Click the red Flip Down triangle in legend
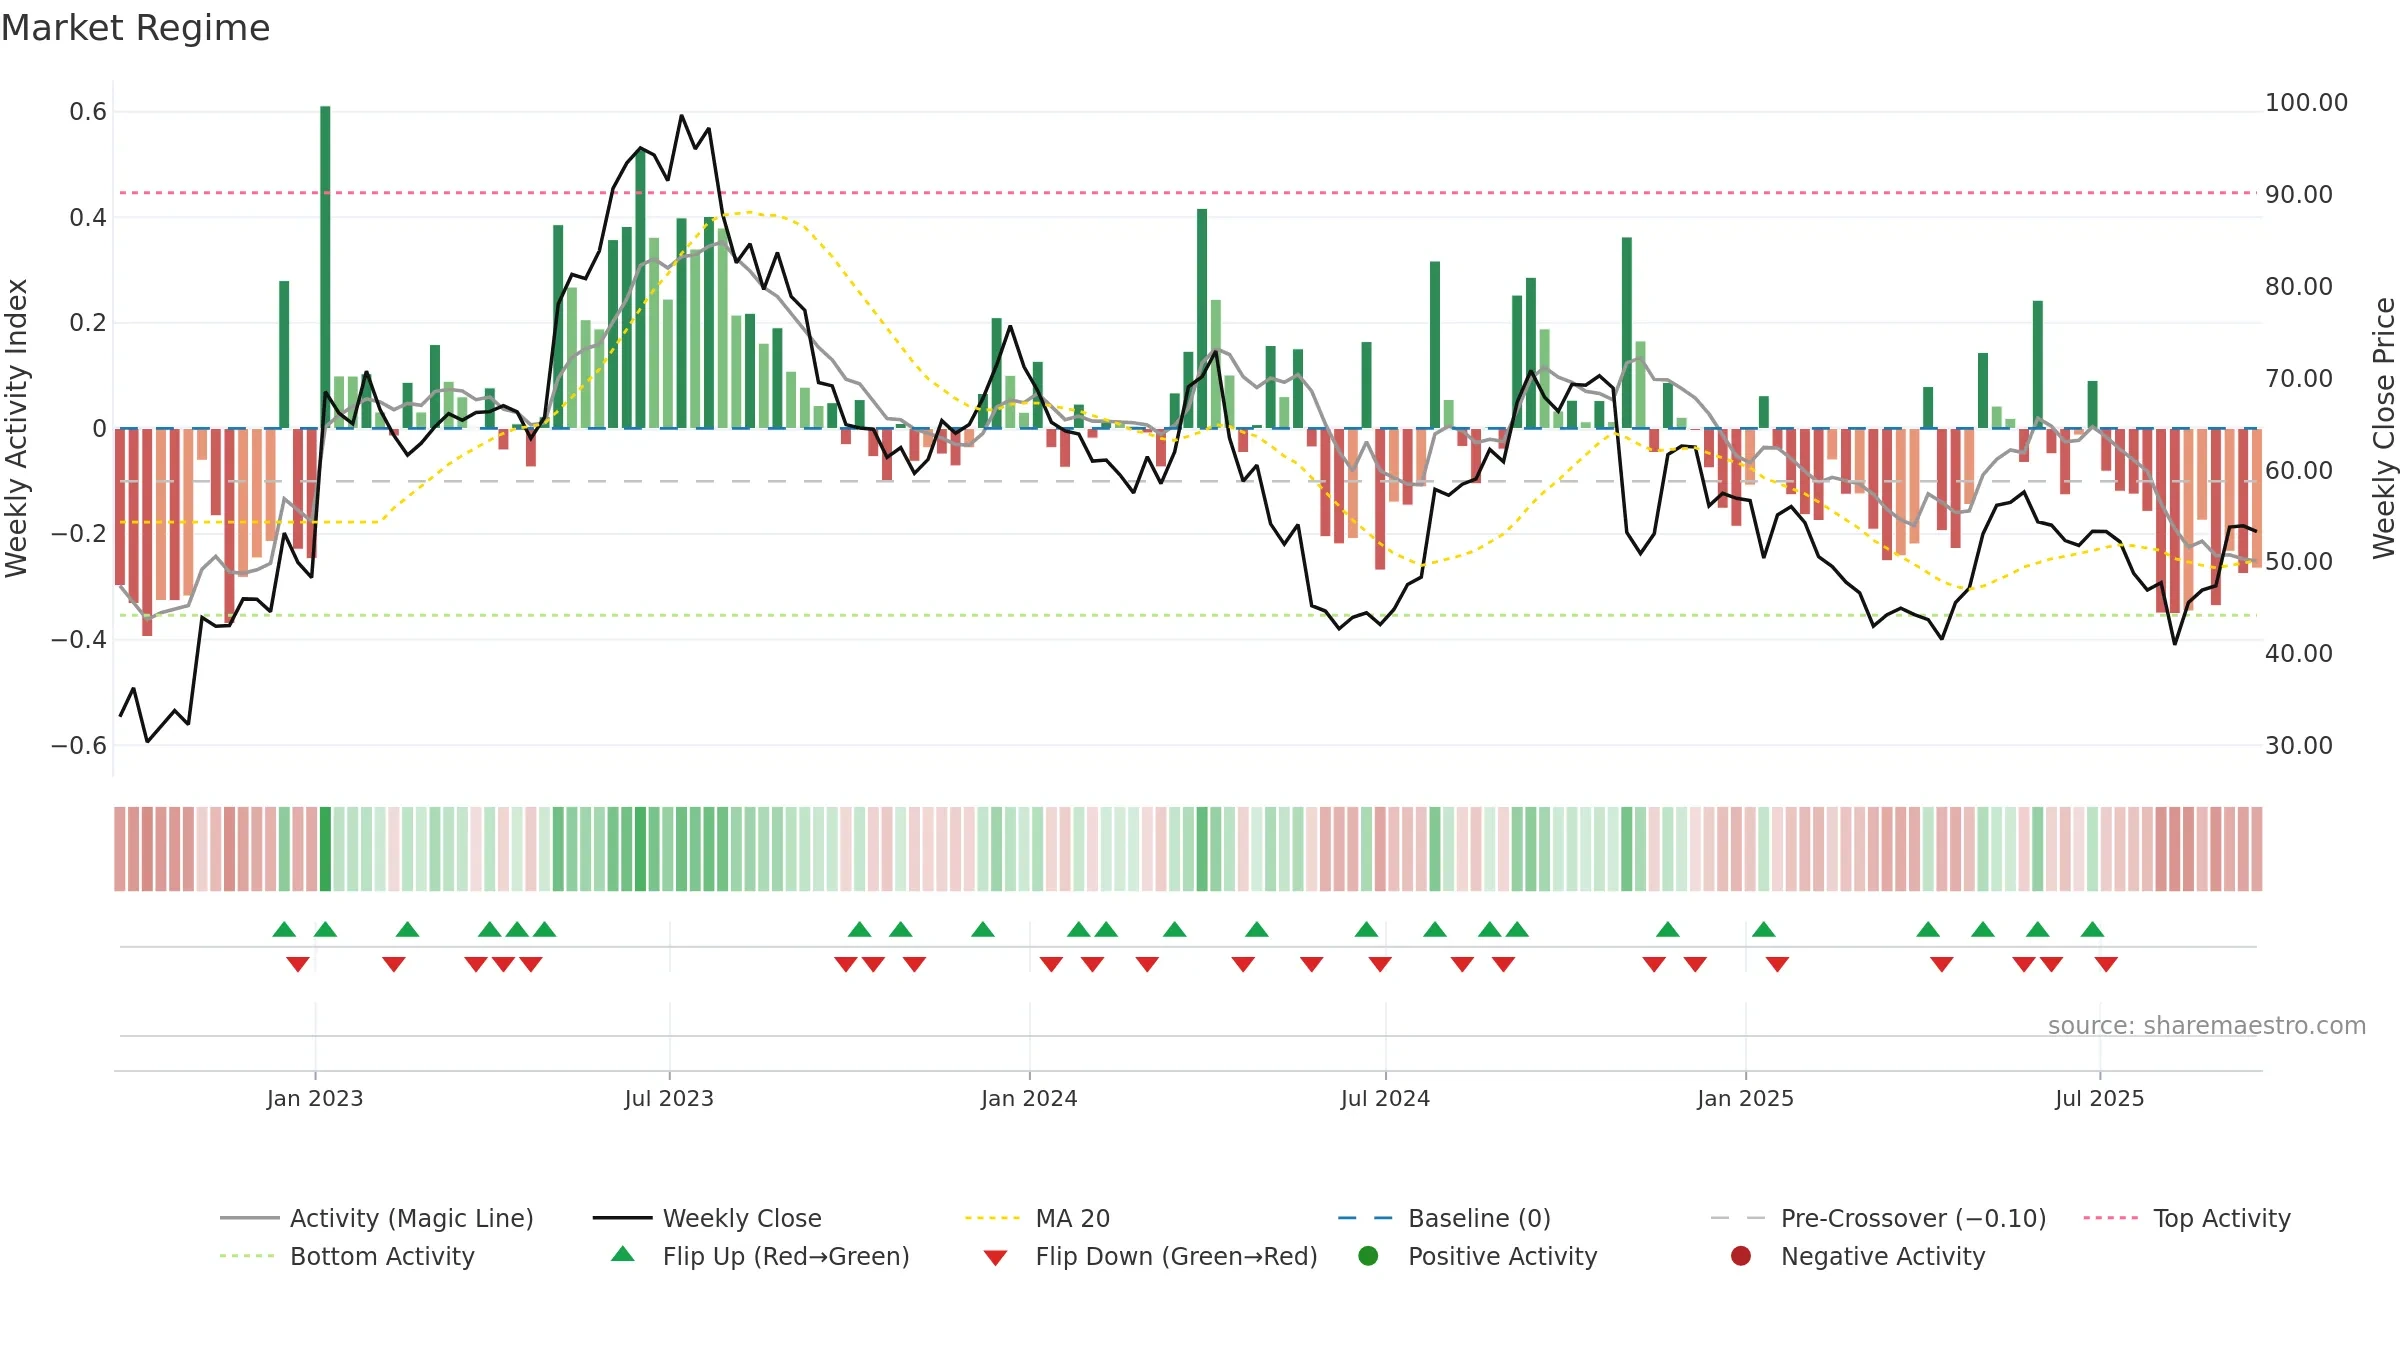The width and height of the screenshot is (2400, 1350). pyautogui.click(x=995, y=1258)
